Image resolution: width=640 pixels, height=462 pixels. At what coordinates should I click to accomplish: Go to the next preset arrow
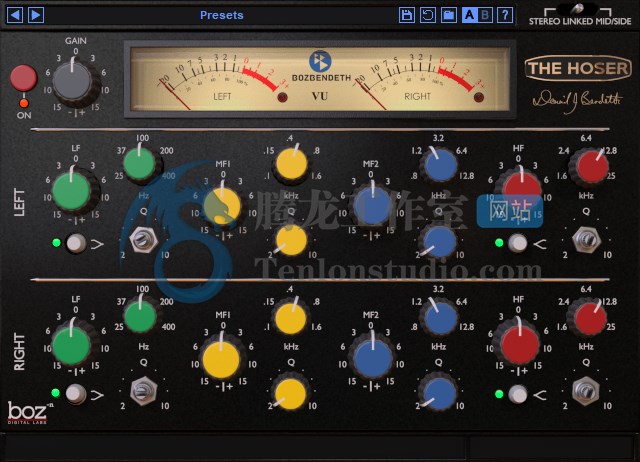[x=36, y=15]
